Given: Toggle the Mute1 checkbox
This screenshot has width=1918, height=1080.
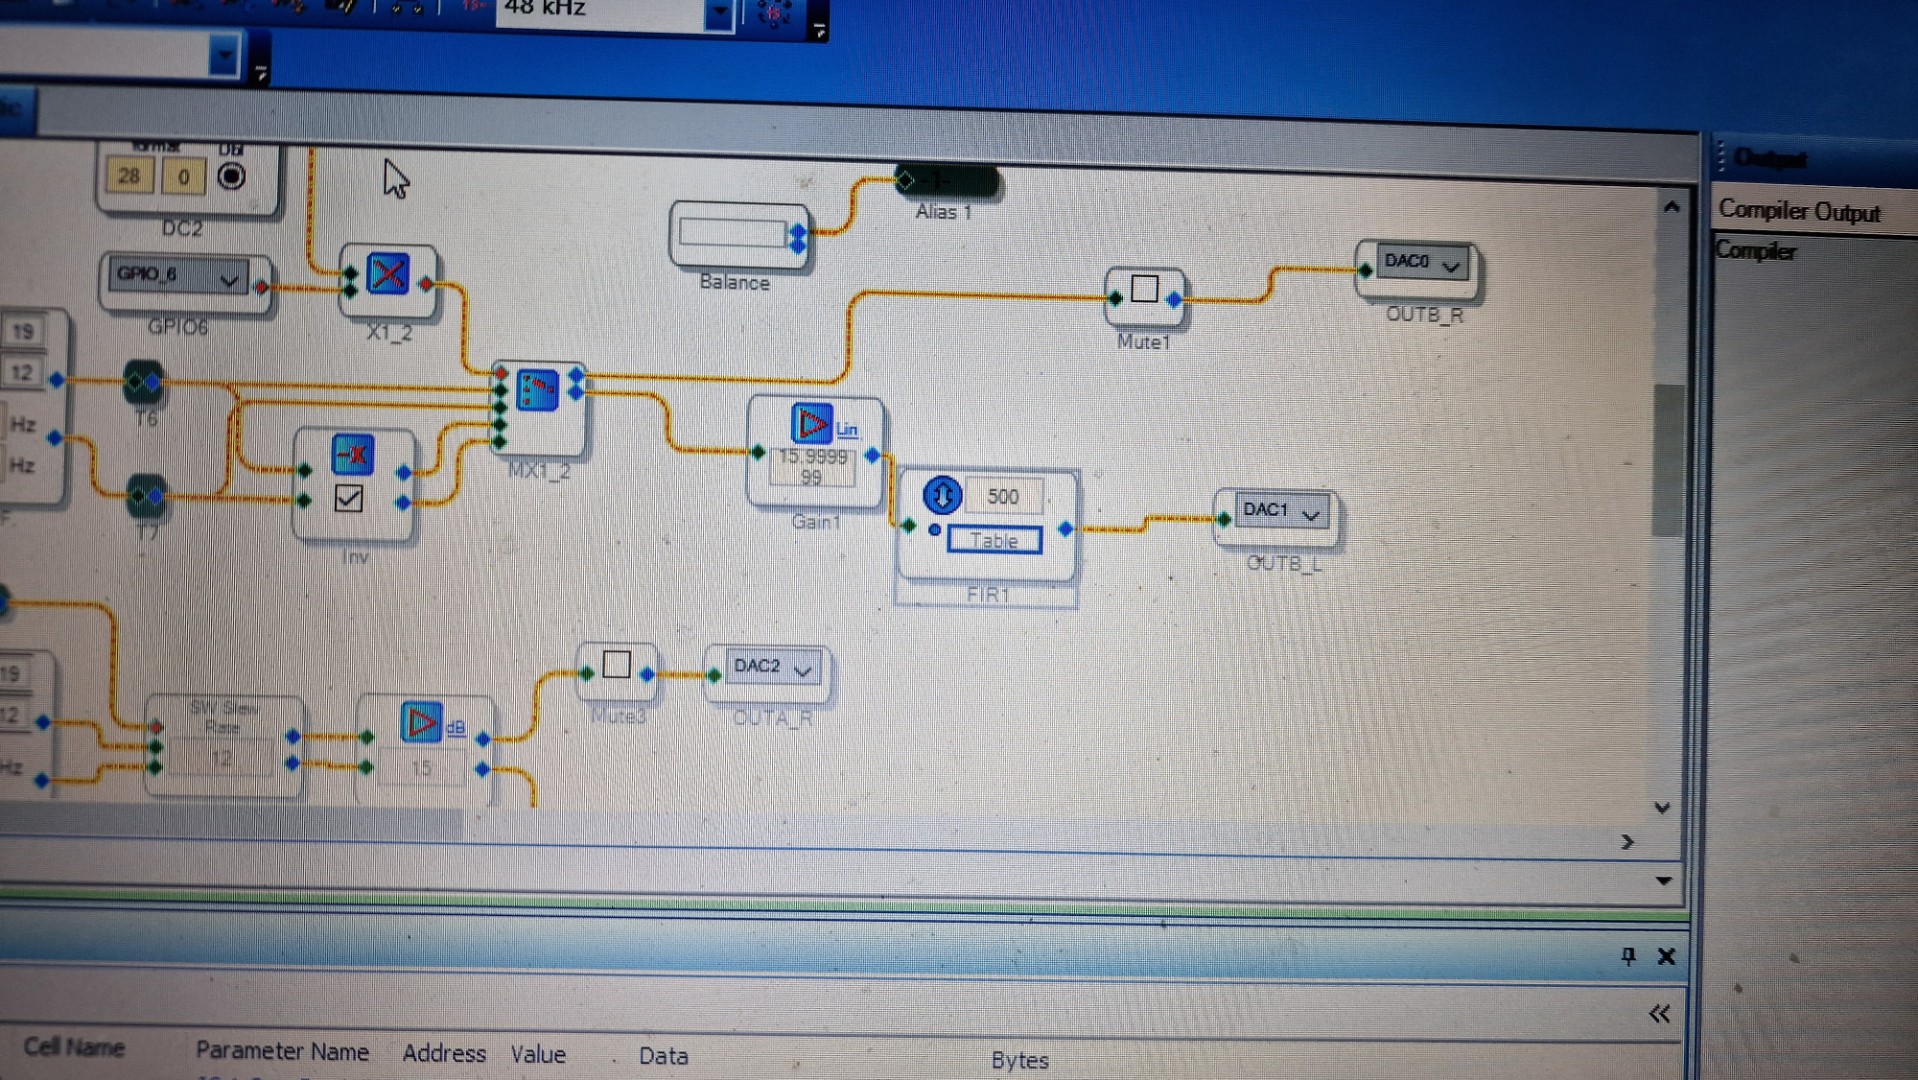Looking at the screenshot, I should pos(1144,289).
